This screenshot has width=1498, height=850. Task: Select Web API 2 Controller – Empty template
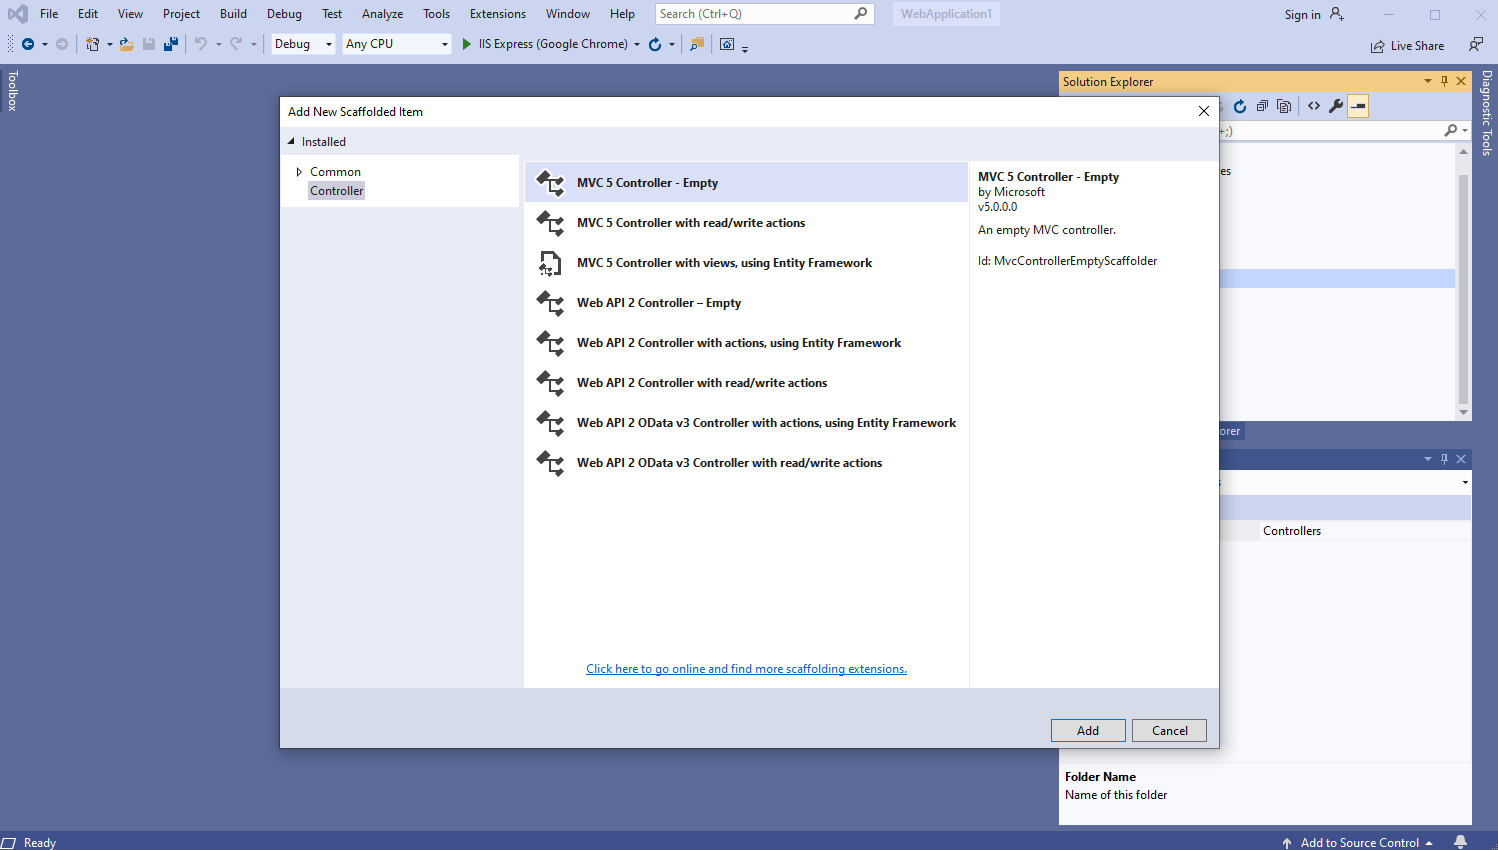(658, 303)
